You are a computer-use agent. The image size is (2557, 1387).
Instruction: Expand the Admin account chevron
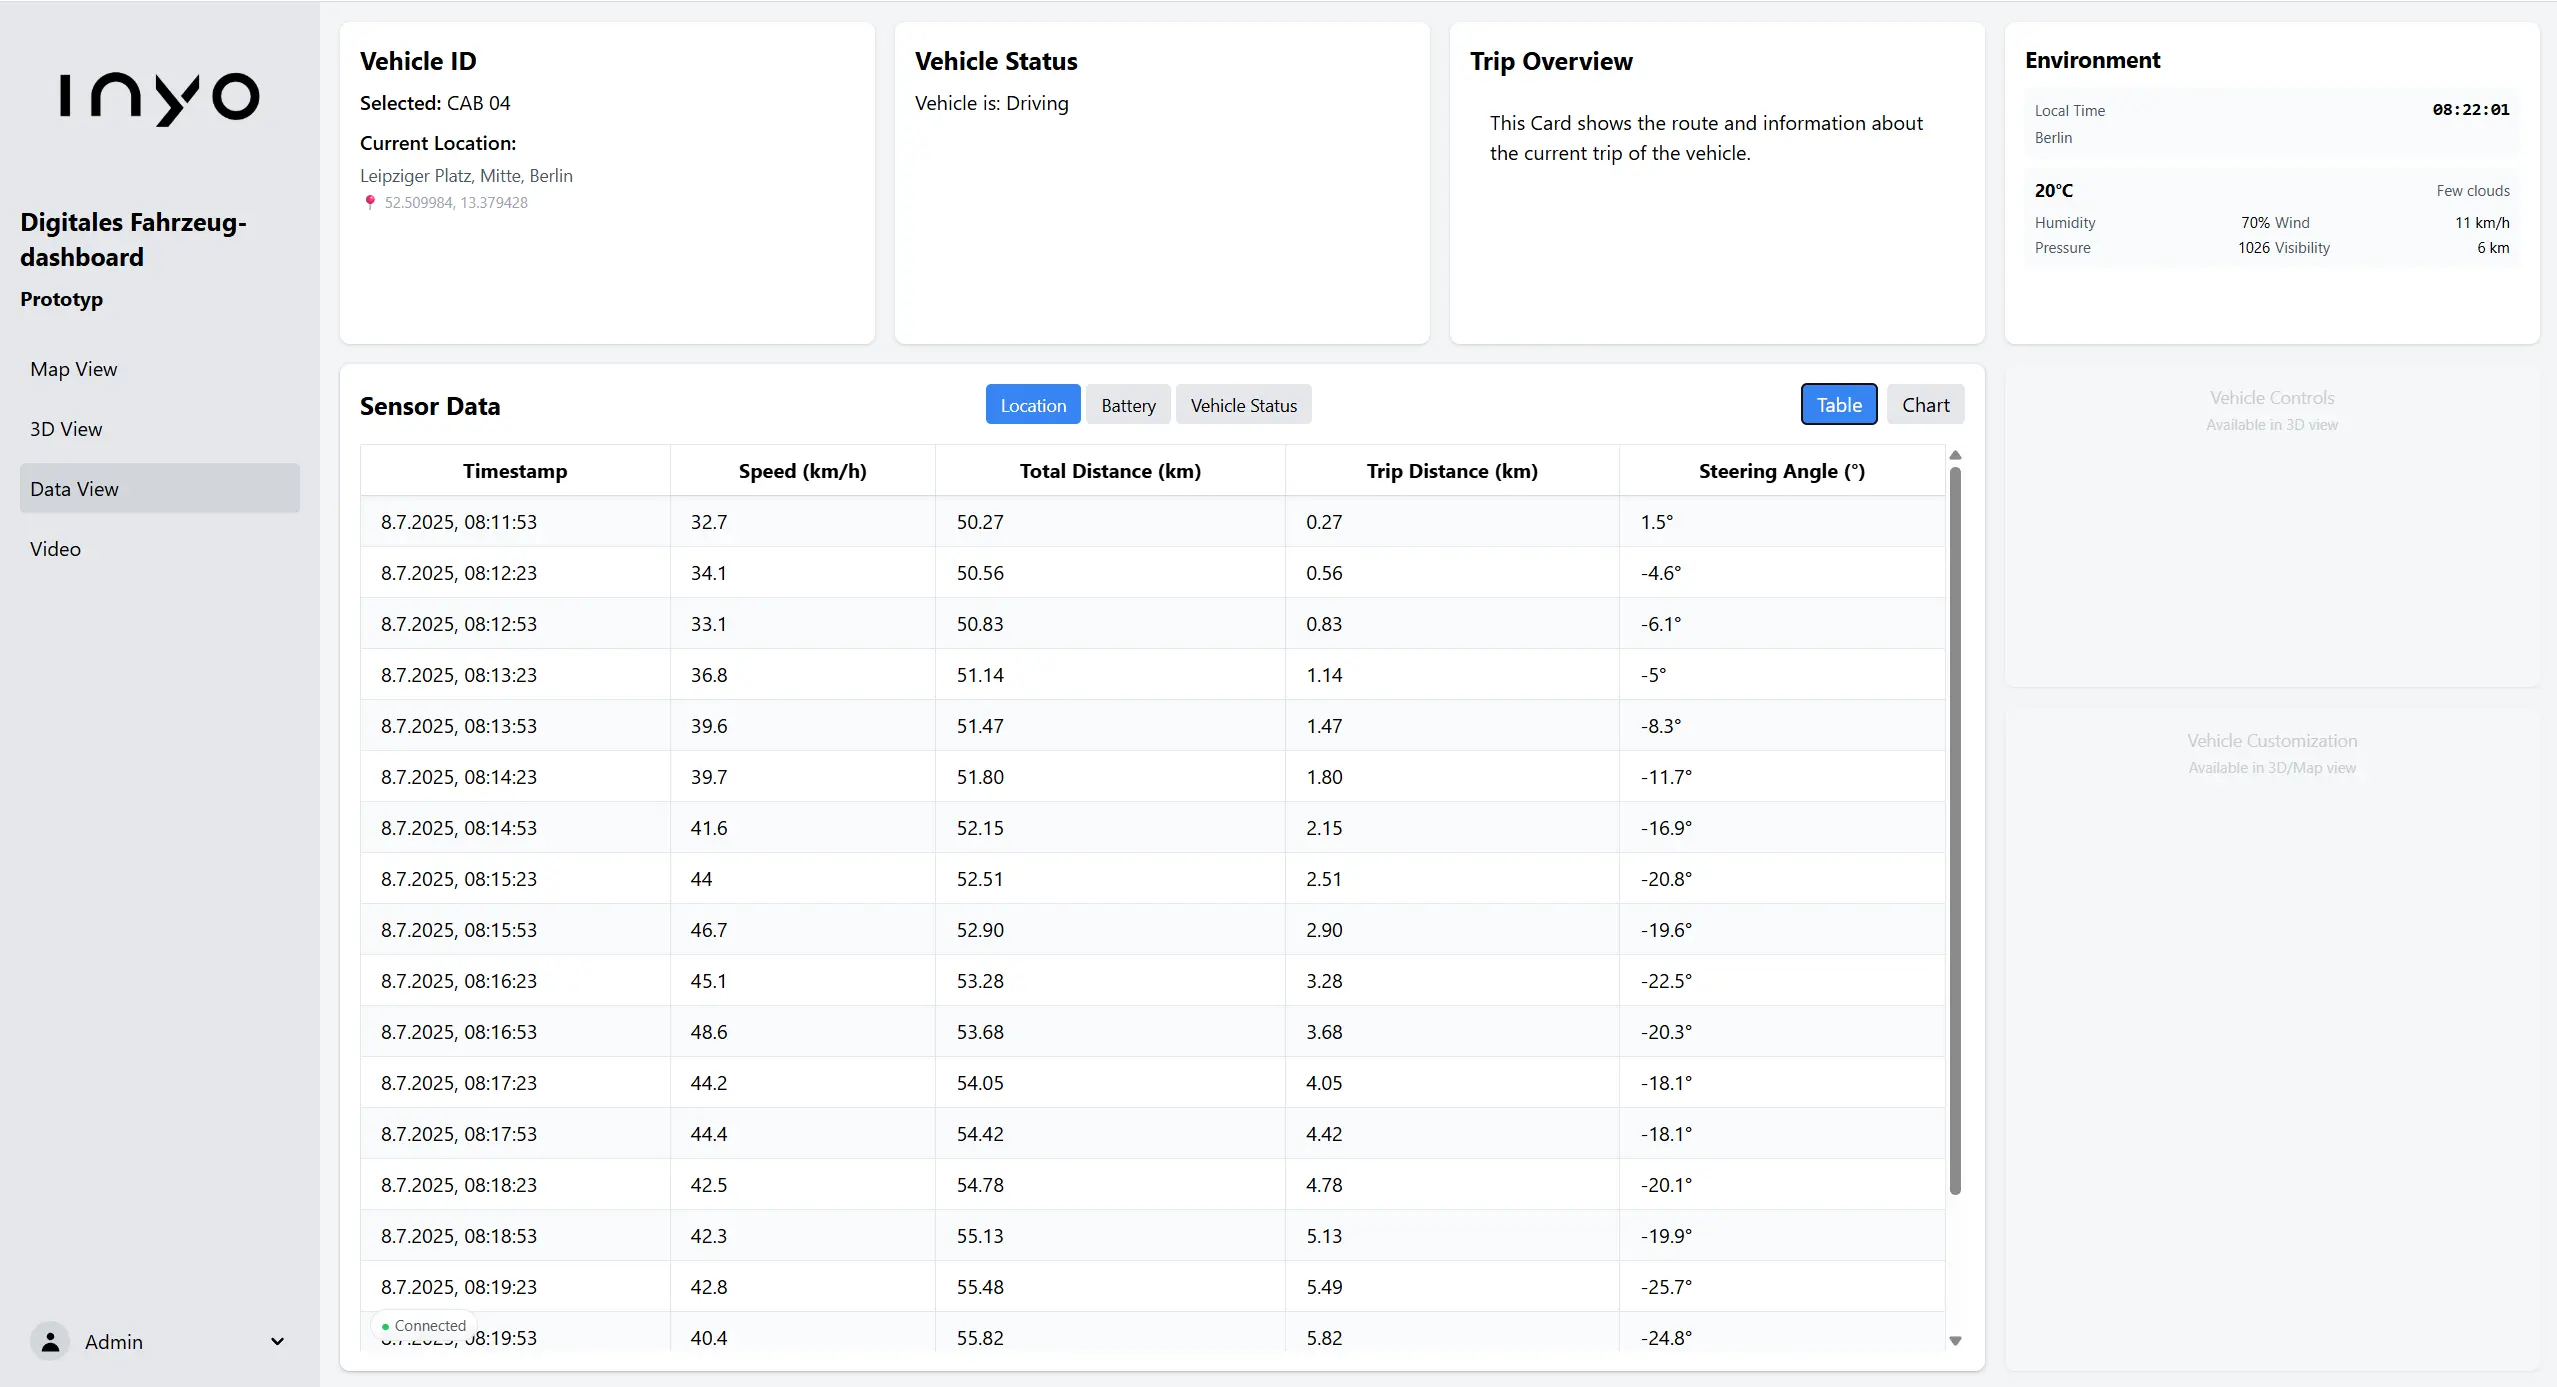tap(277, 1342)
